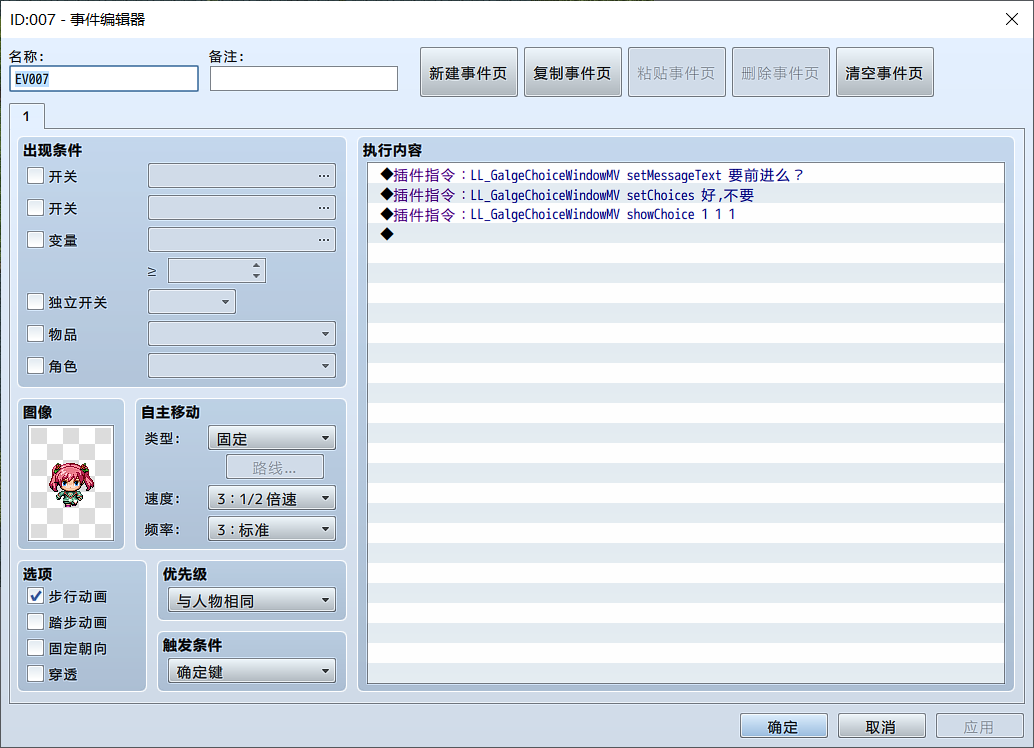The image size is (1034, 748).
Task: Check the 踏步动画 option
Action: [x=36, y=621]
